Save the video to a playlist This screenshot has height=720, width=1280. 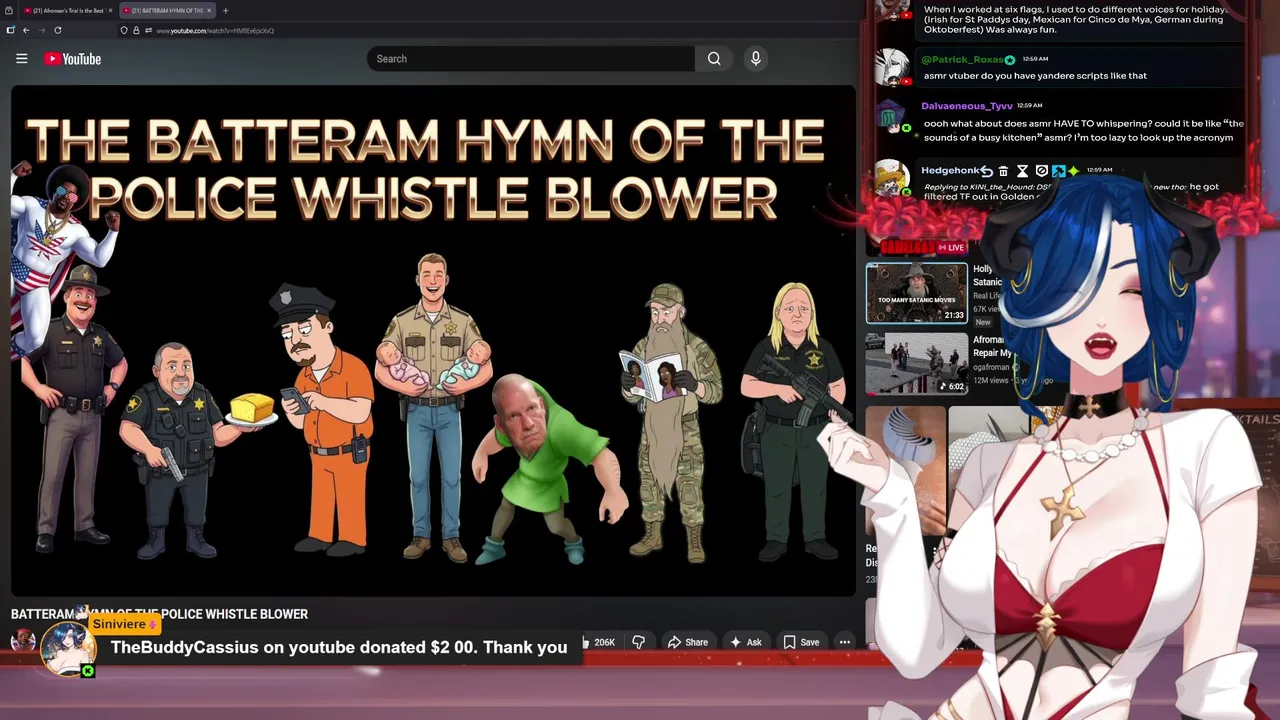click(x=801, y=642)
